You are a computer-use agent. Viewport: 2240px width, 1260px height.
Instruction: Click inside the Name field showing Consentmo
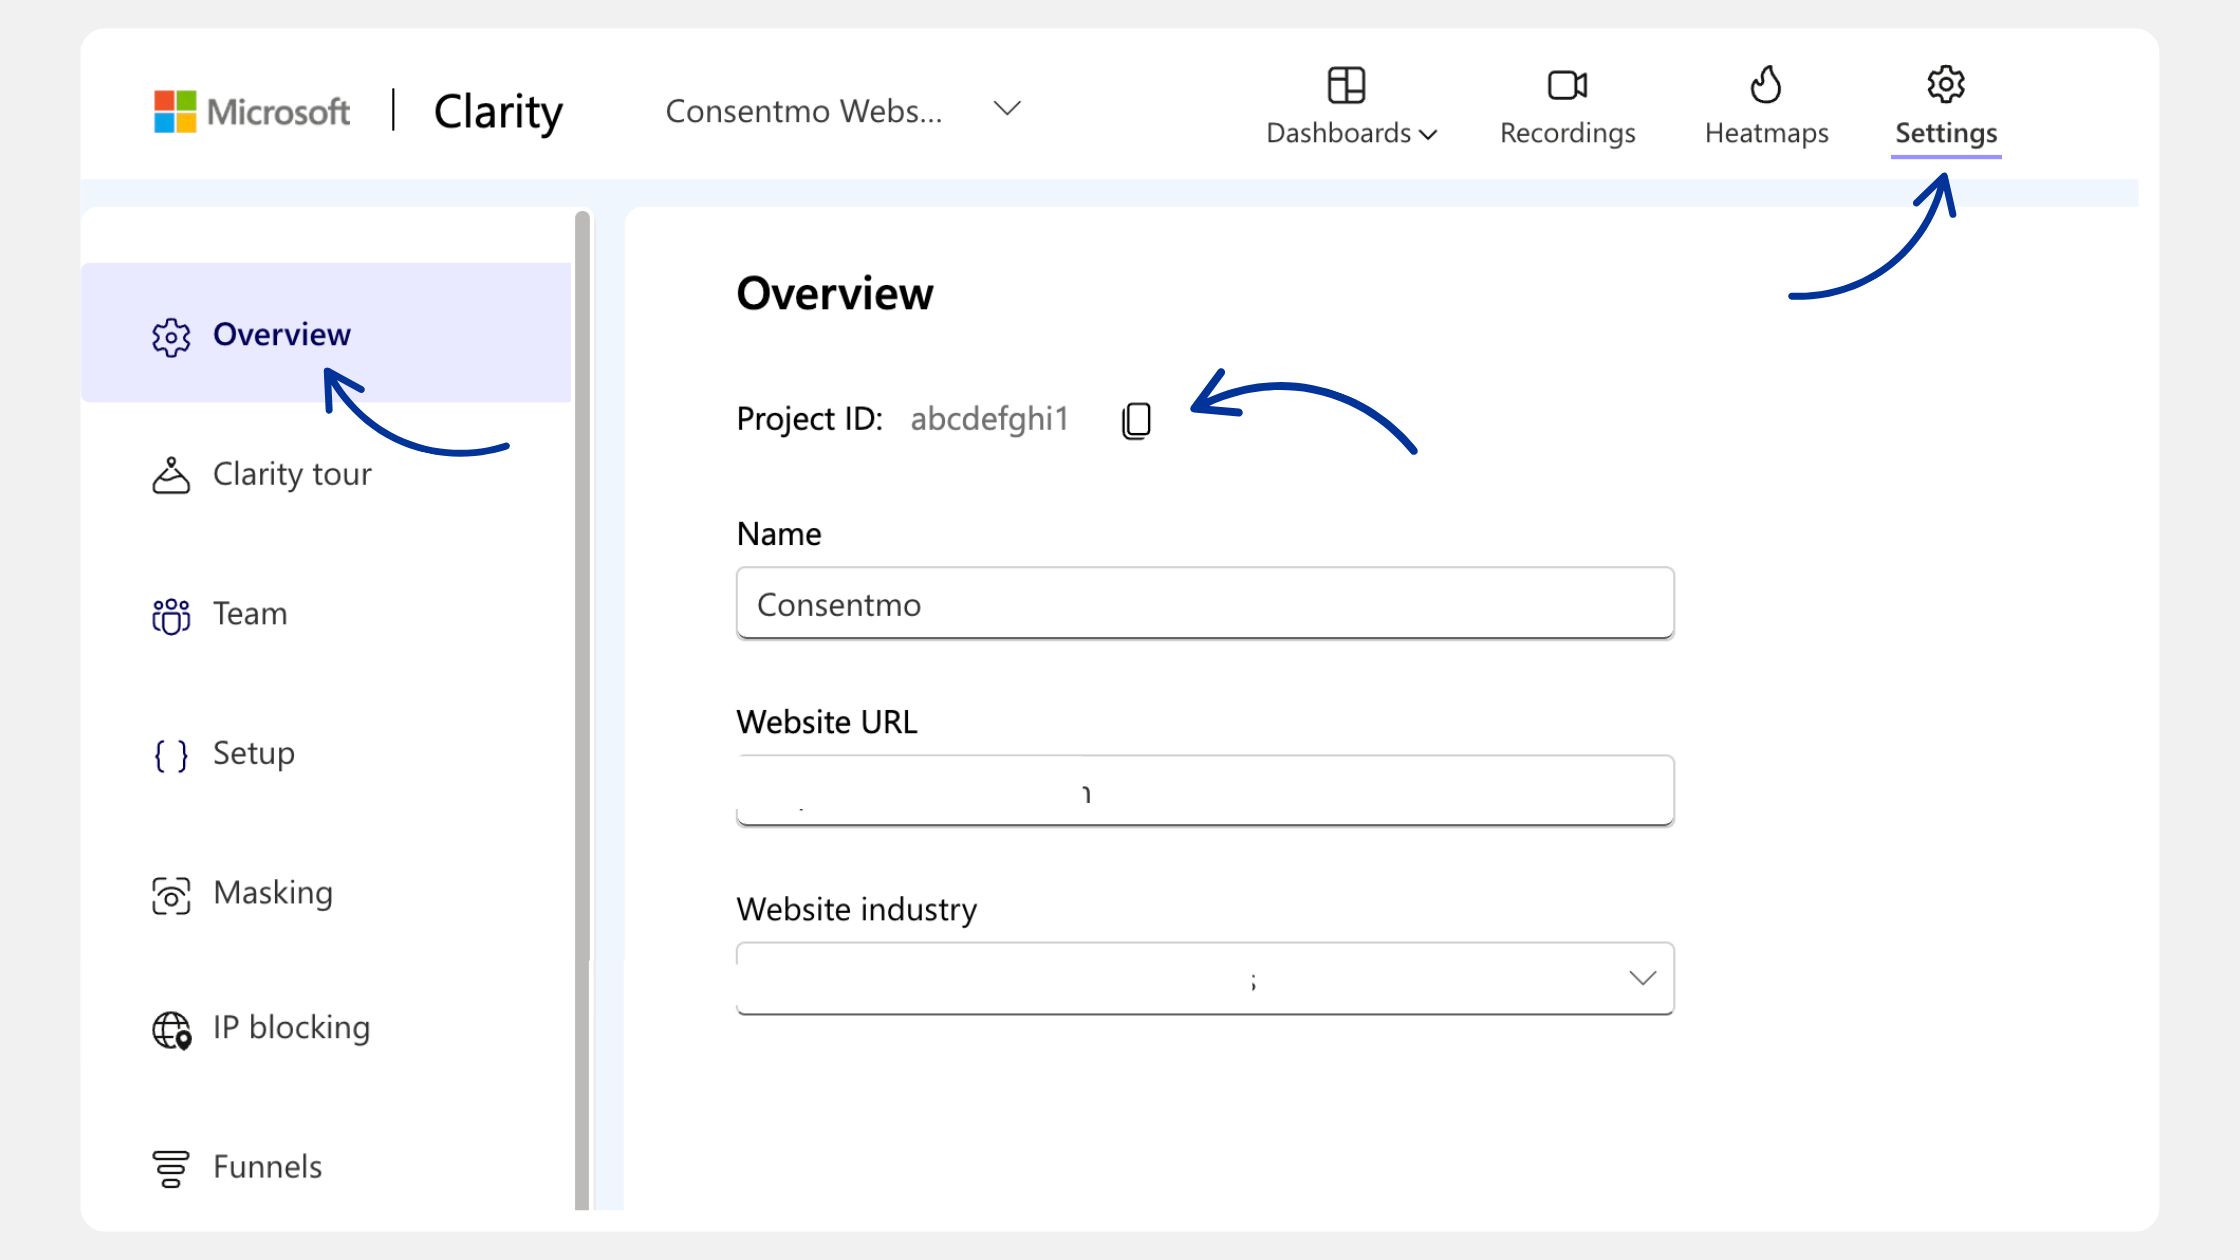pos(1204,604)
